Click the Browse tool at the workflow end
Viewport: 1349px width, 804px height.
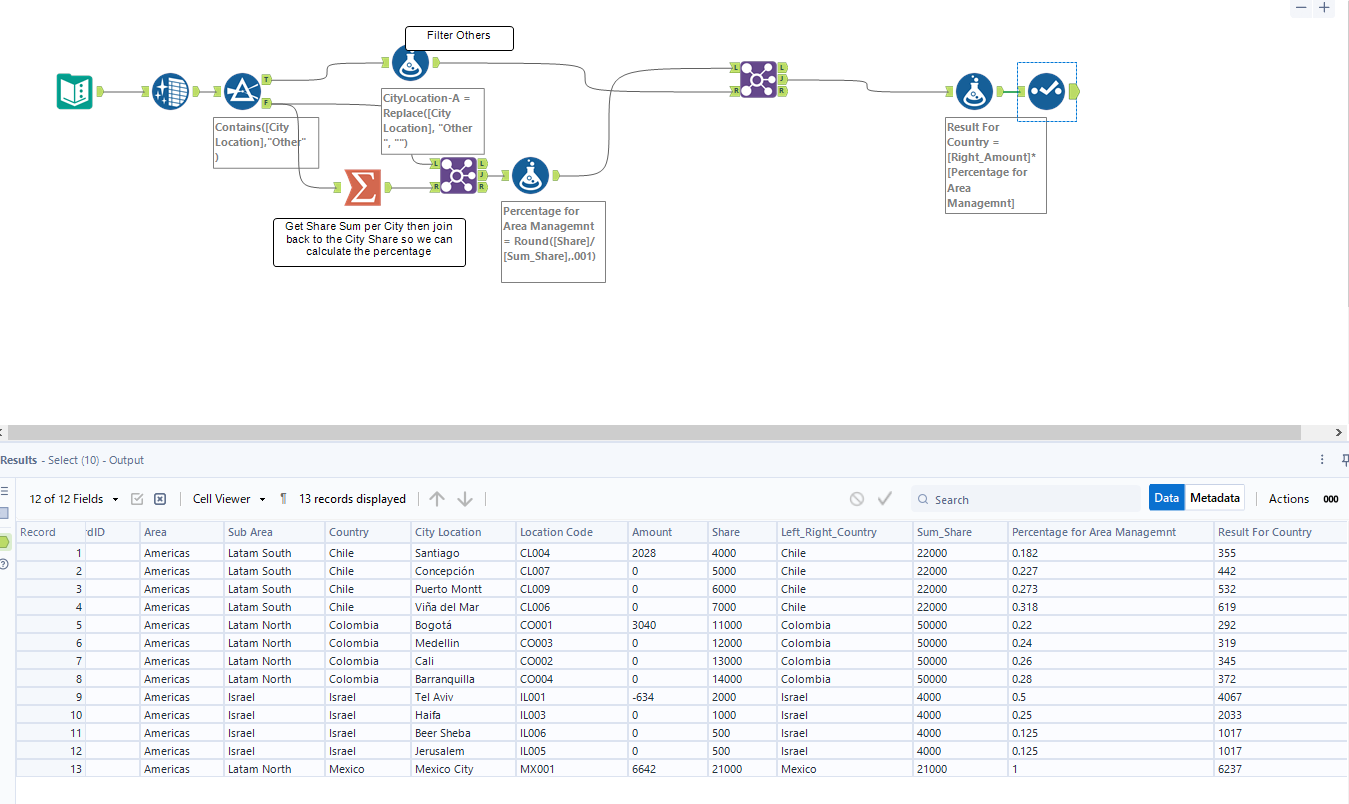(1047, 91)
